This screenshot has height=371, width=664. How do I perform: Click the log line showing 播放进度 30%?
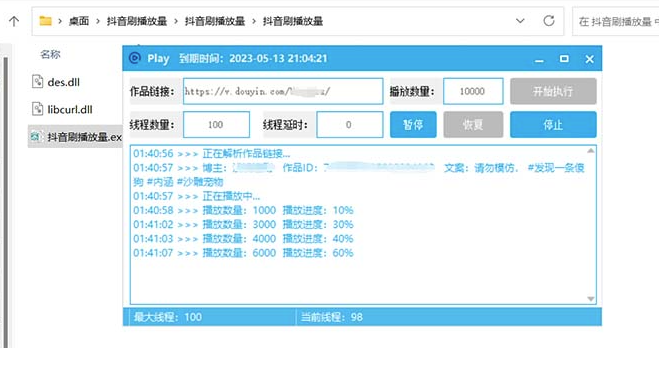tap(243, 224)
